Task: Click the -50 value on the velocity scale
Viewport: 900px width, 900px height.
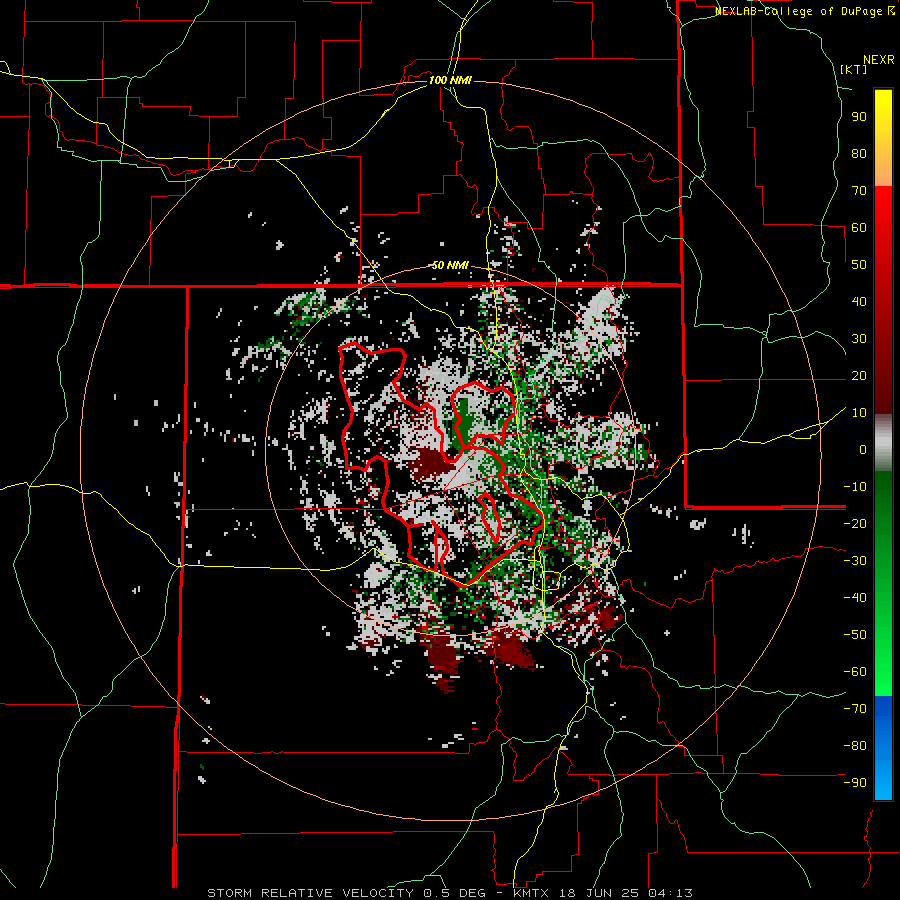Action: (x=855, y=635)
